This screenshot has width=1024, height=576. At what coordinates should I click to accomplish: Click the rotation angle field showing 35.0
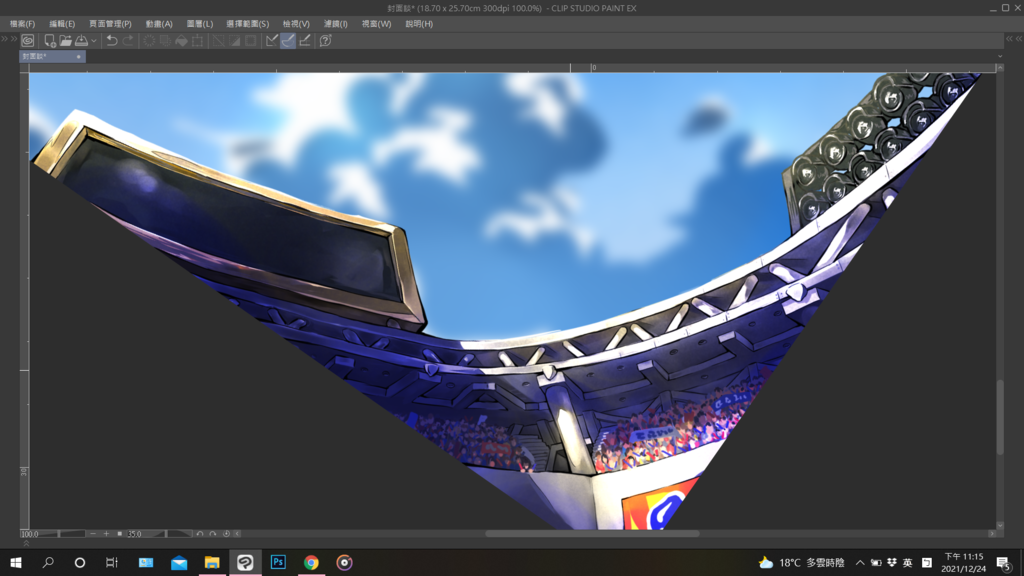[135, 534]
